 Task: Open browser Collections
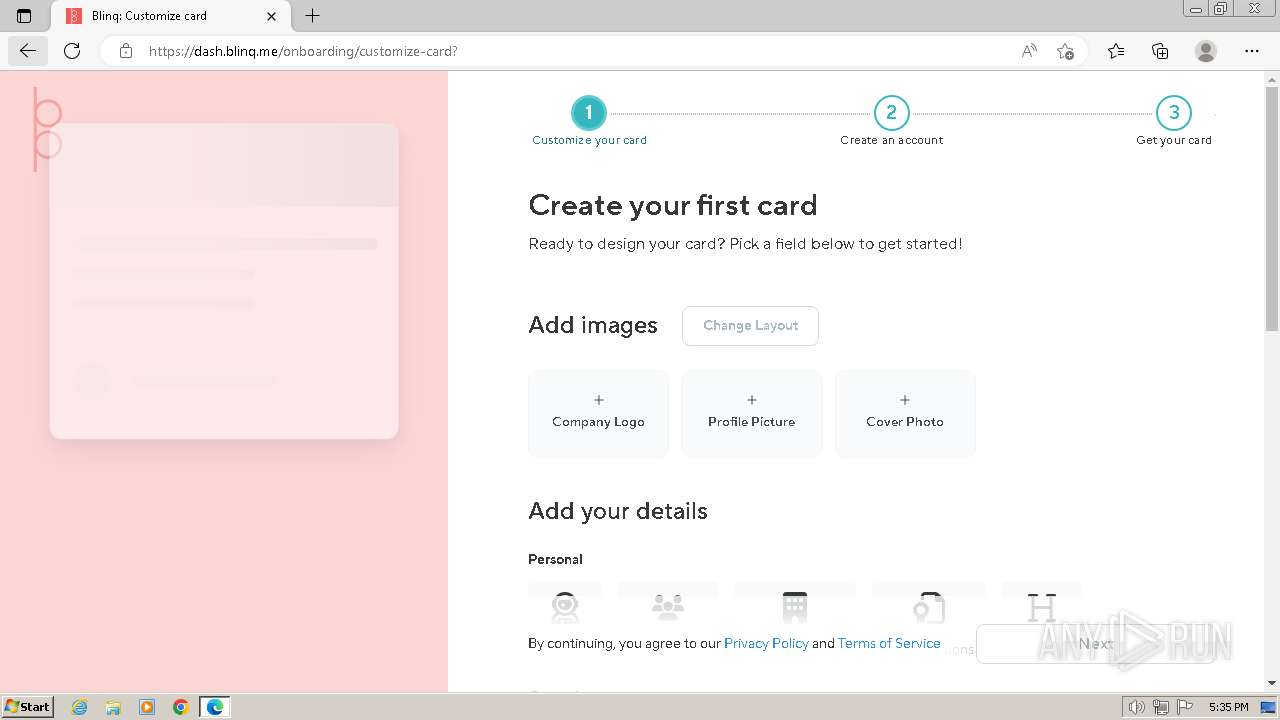pyautogui.click(x=1160, y=51)
